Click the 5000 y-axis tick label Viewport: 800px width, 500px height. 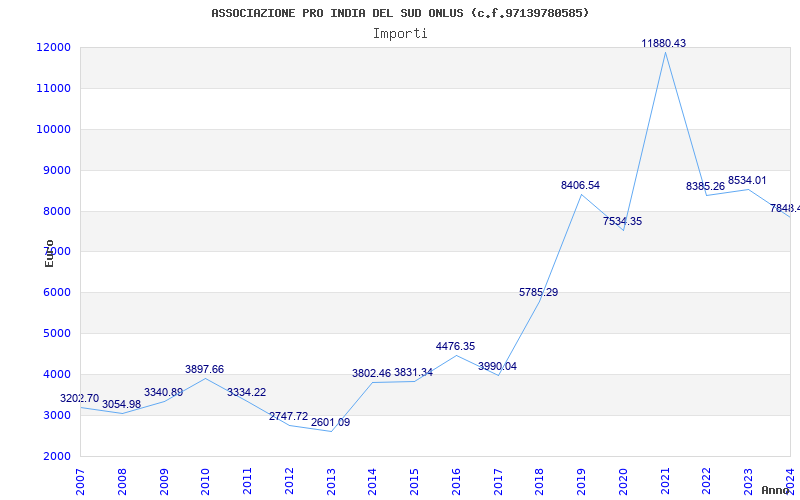click(56, 333)
